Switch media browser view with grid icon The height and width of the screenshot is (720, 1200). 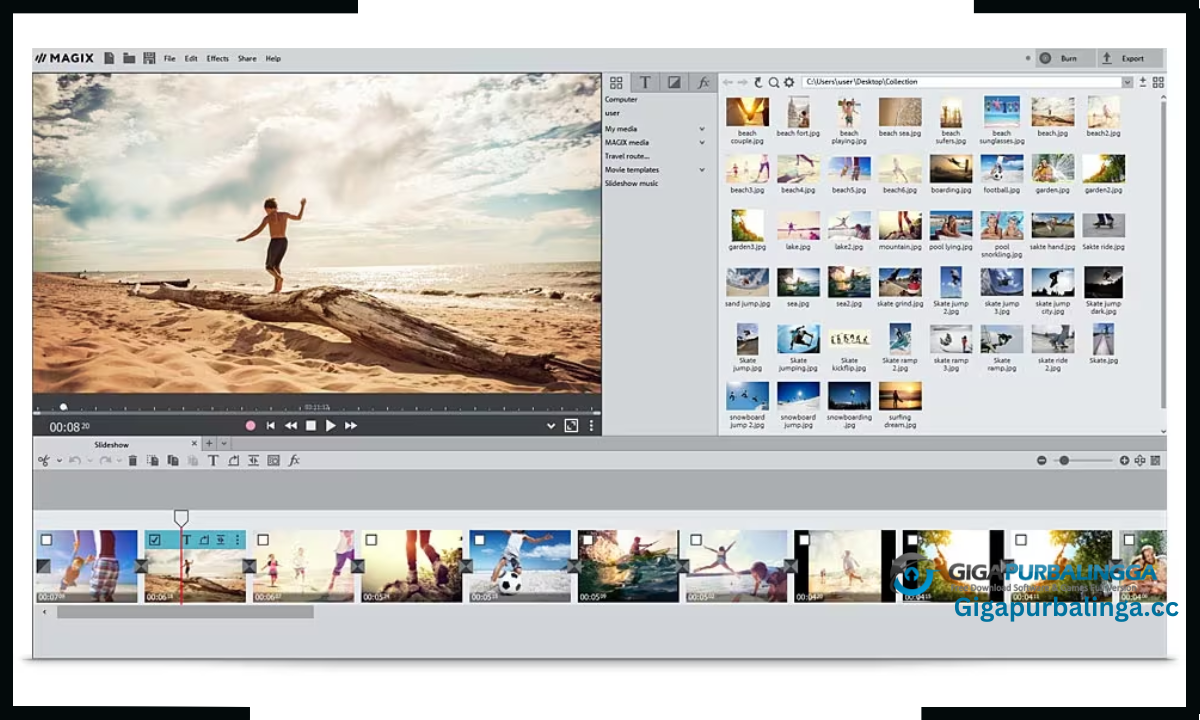1158,82
